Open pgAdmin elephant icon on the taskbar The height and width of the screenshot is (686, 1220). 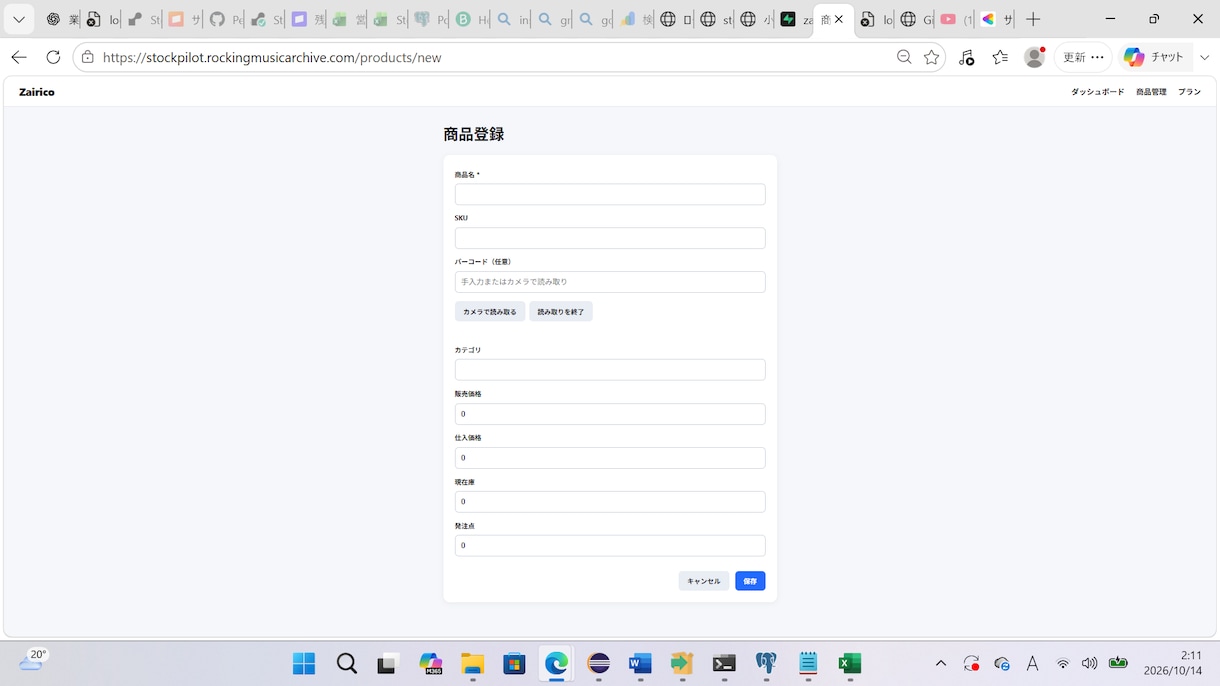(766, 663)
